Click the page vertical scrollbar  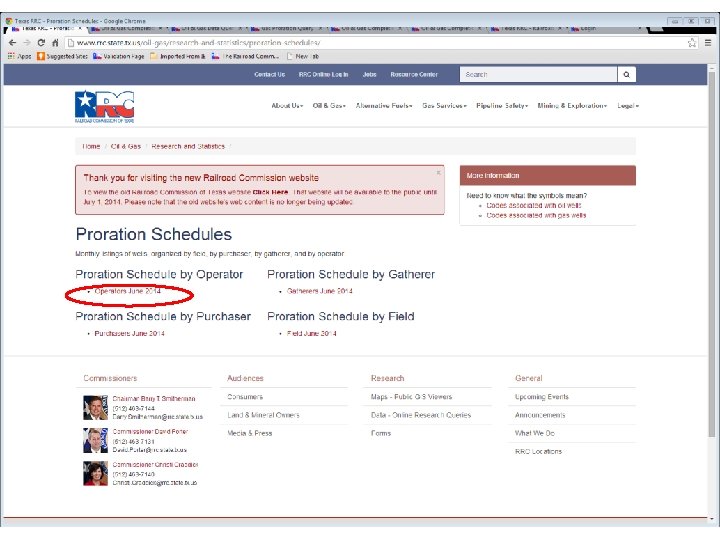tap(712, 253)
